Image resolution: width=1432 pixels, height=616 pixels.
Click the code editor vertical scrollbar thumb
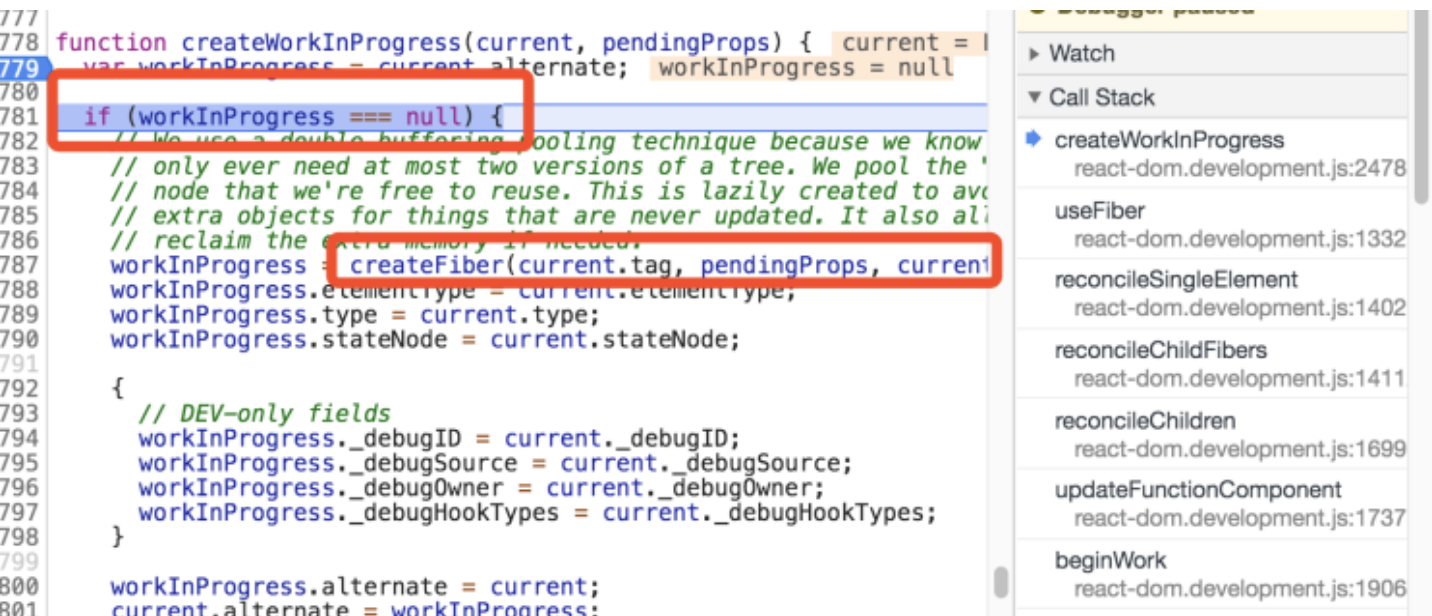pyautogui.click(x=1000, y=581)
